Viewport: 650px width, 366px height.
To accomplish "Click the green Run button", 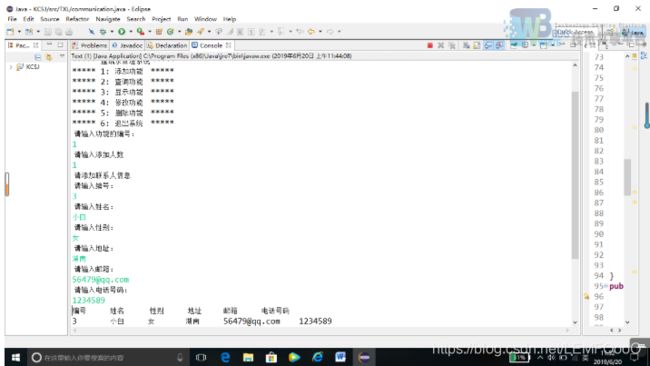I will [121, 32].
